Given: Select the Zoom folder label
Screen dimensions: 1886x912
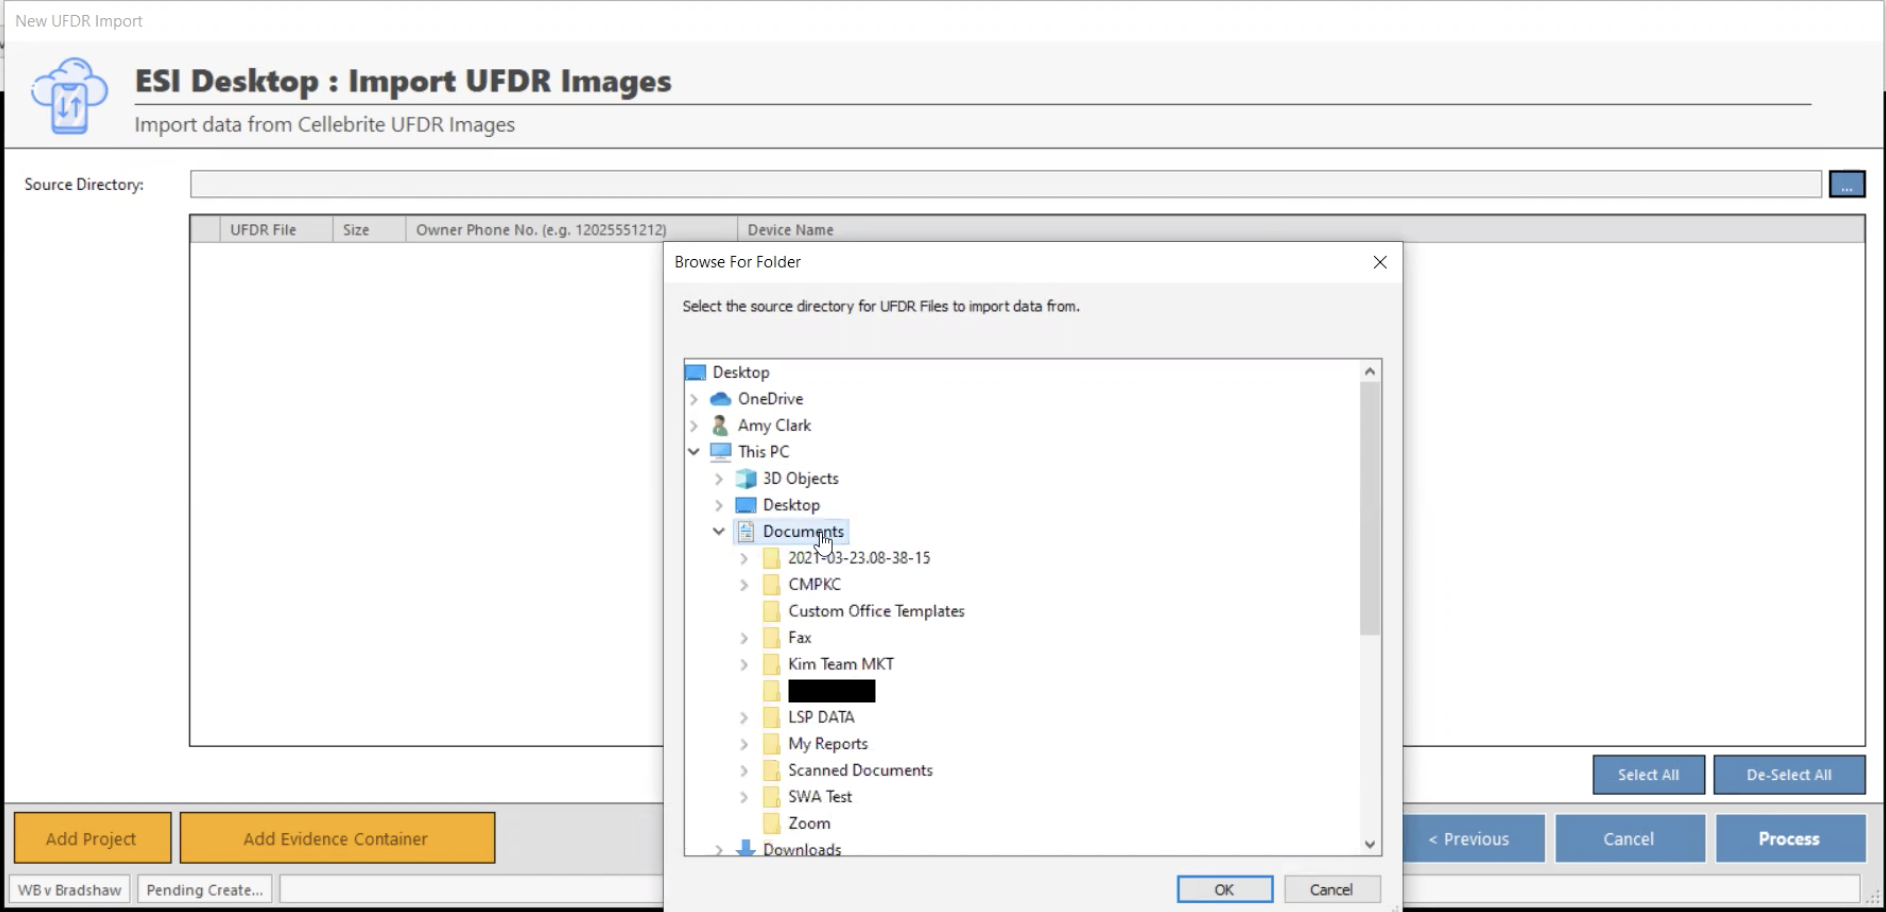Looking at the screenshot, I should click(x=809, y=823).
